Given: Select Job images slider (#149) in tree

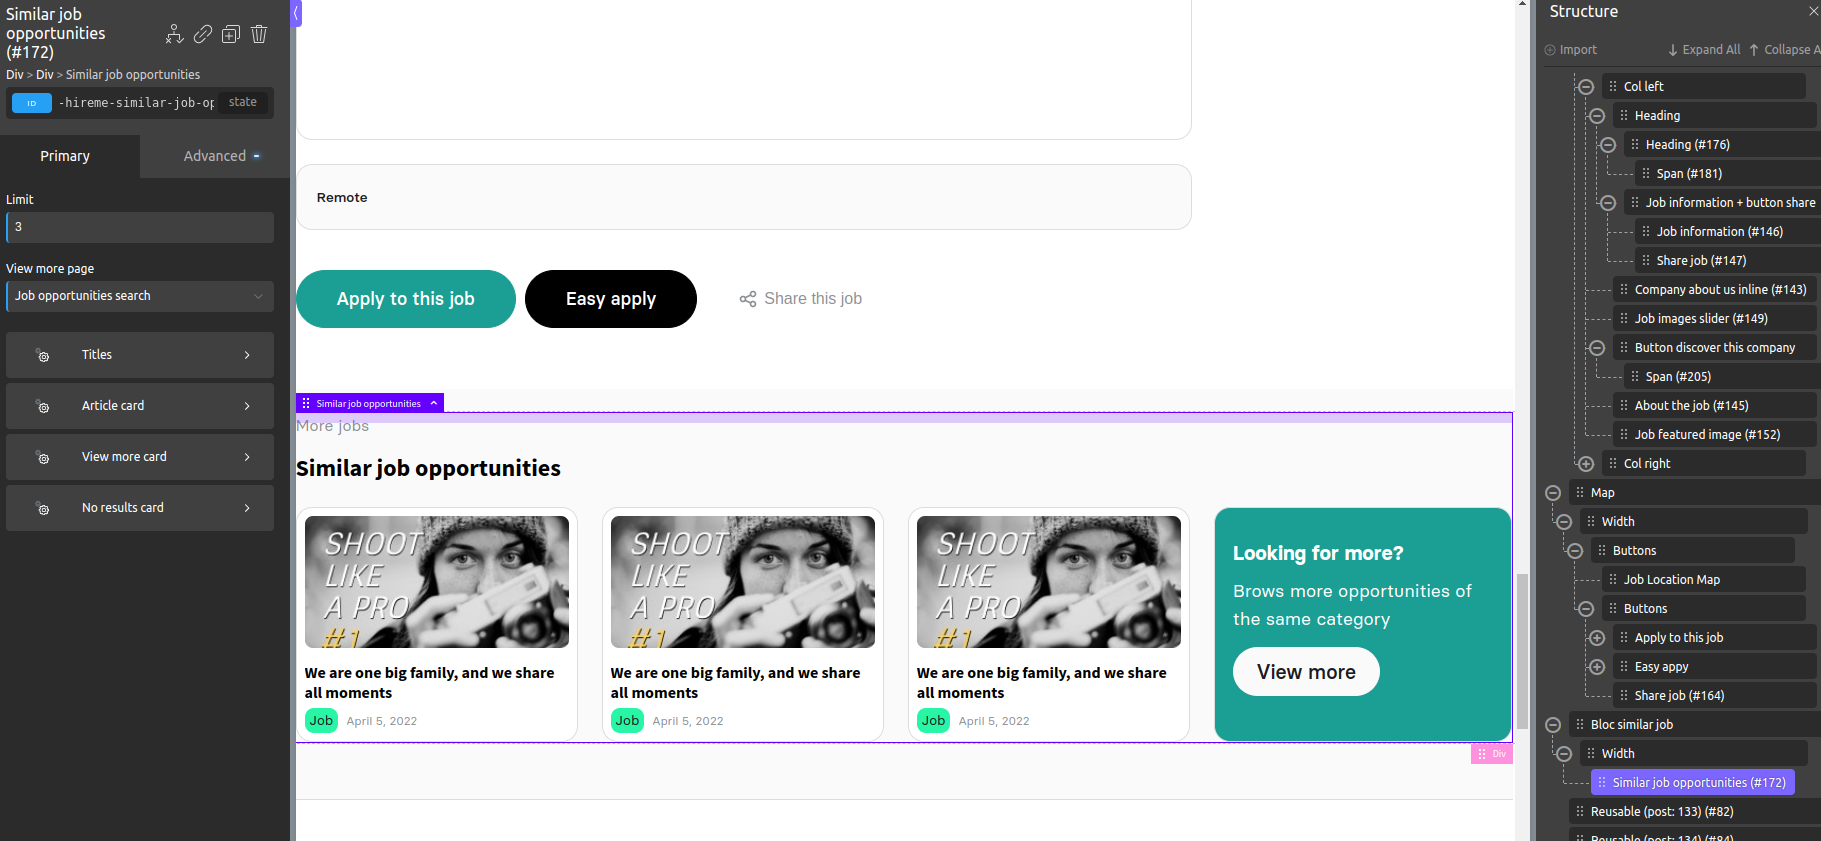Looking at the screenshot, I should [x=1701, y=319].
